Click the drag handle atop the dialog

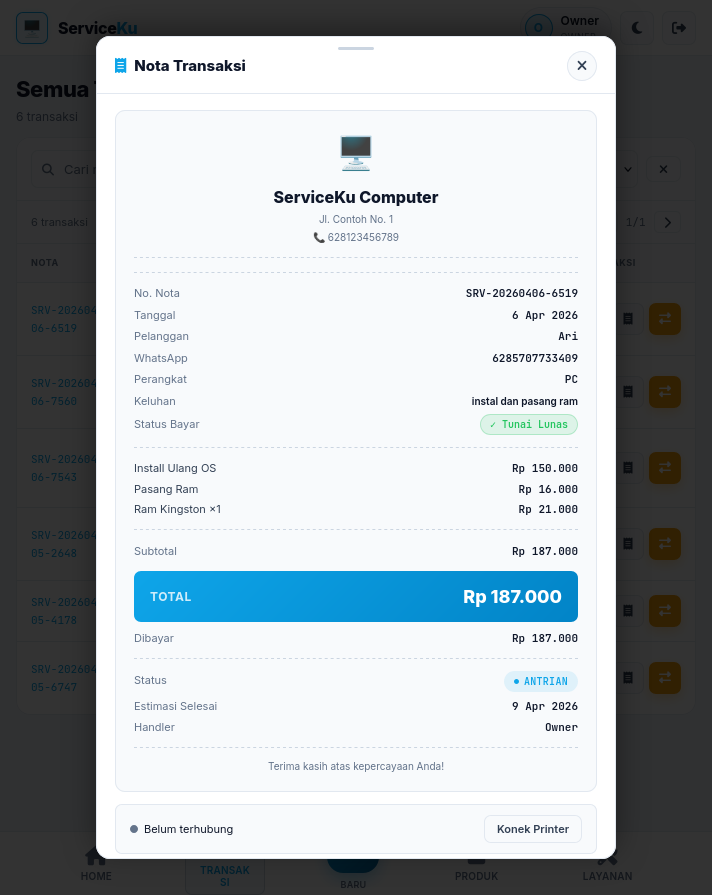(356, 48)
